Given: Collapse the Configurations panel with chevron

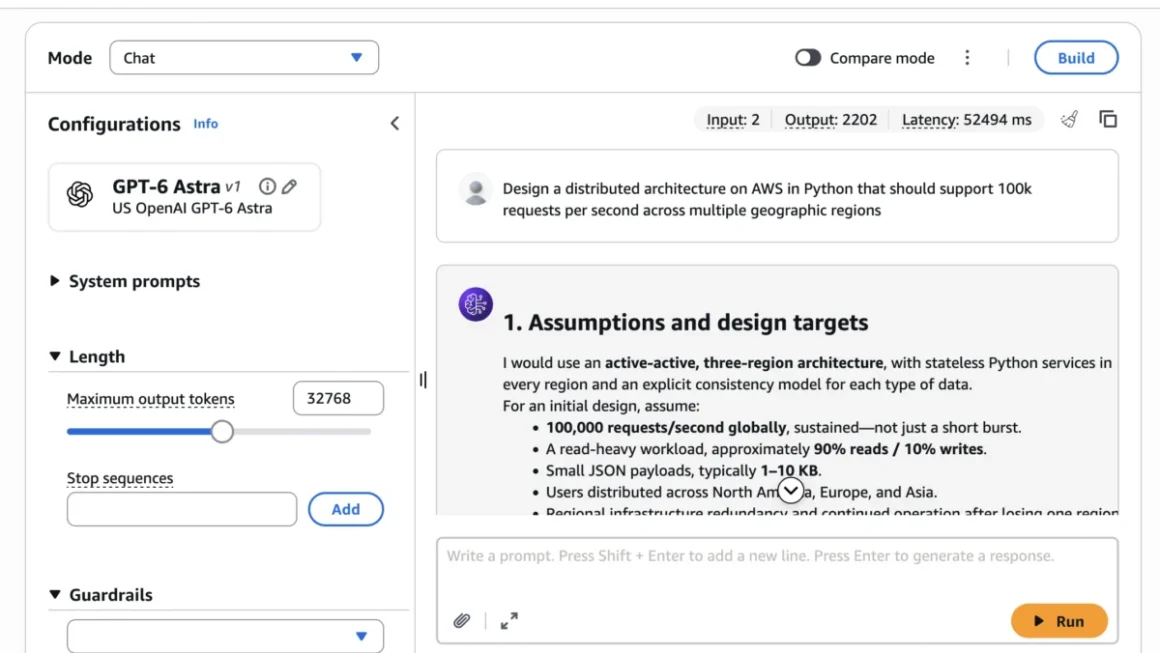Looking at the screenshot, I should tap(394, 124).
